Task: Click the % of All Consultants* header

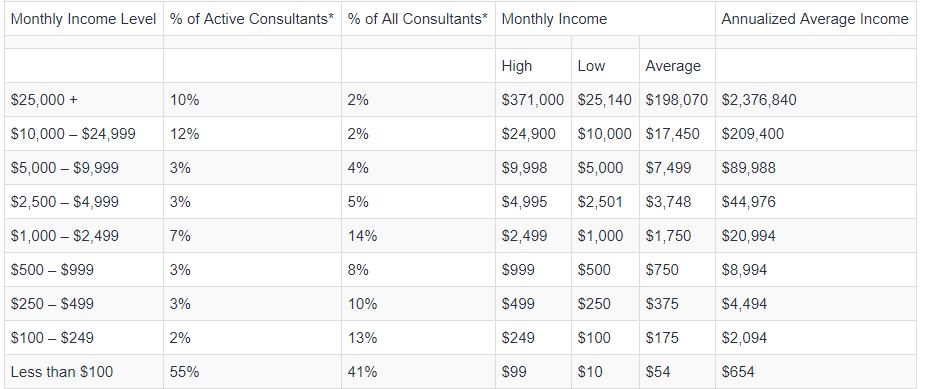Action: pos(418,19)
